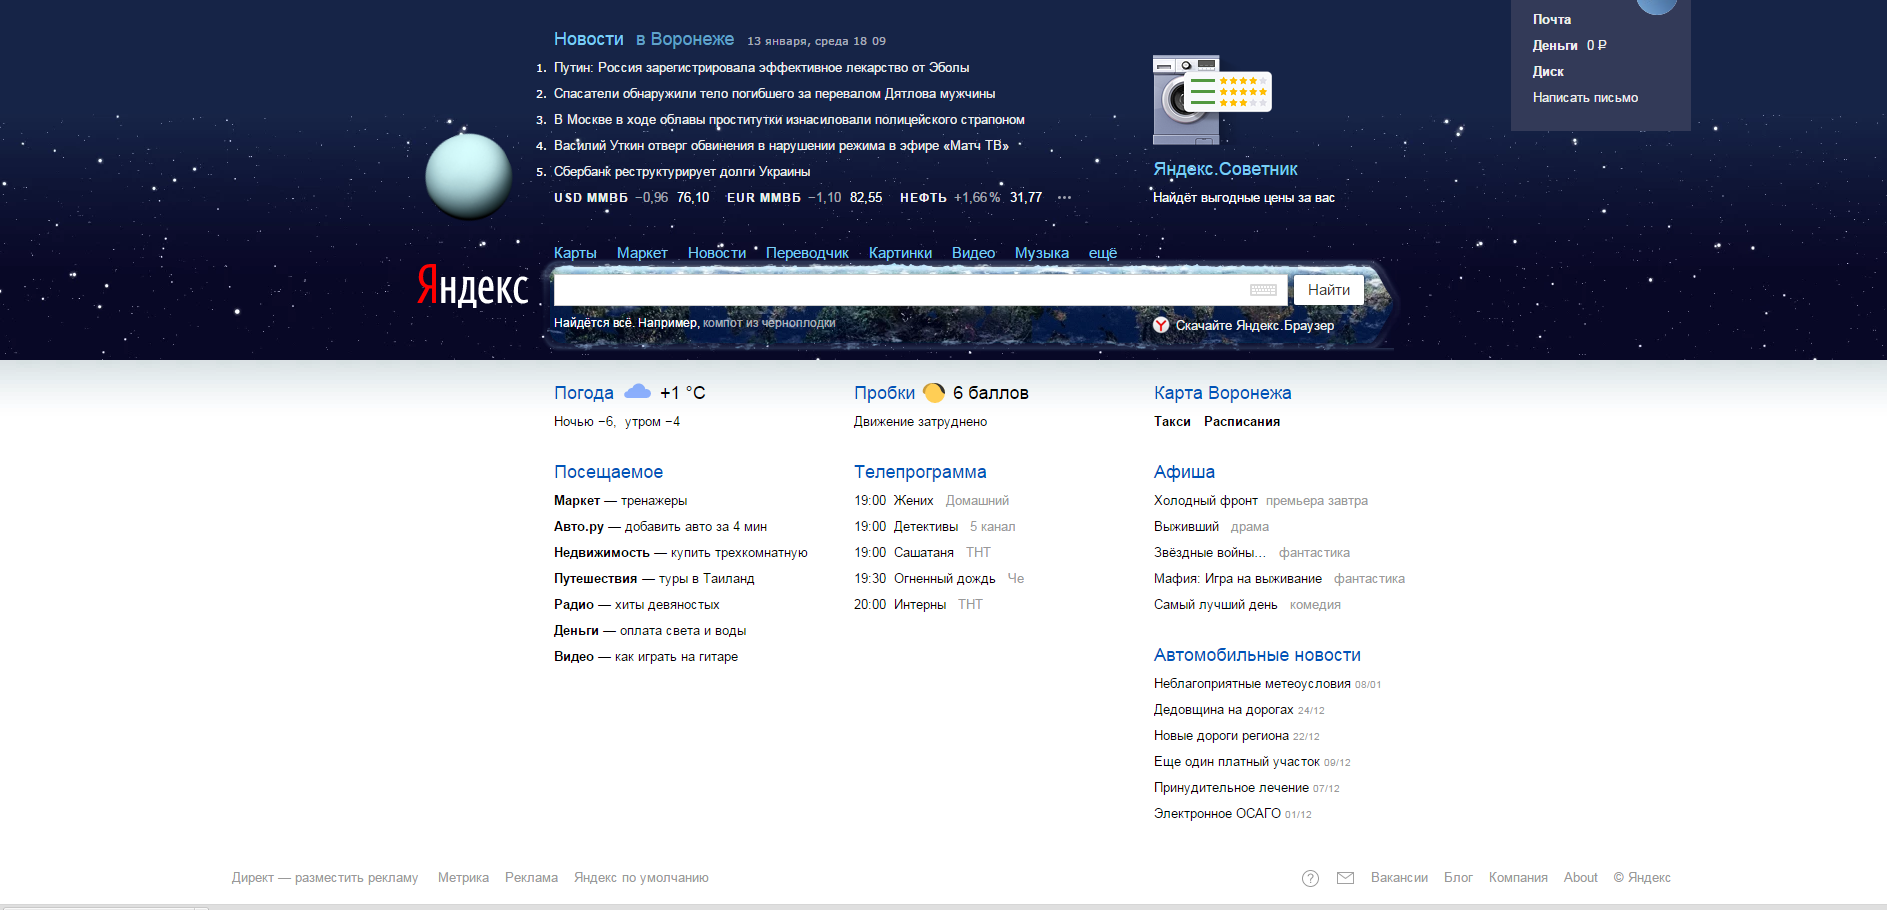Viewport: 1887px width, 910px height.
Task: Click the virtual keyboard icon in search box
Action: [1263, 290]
